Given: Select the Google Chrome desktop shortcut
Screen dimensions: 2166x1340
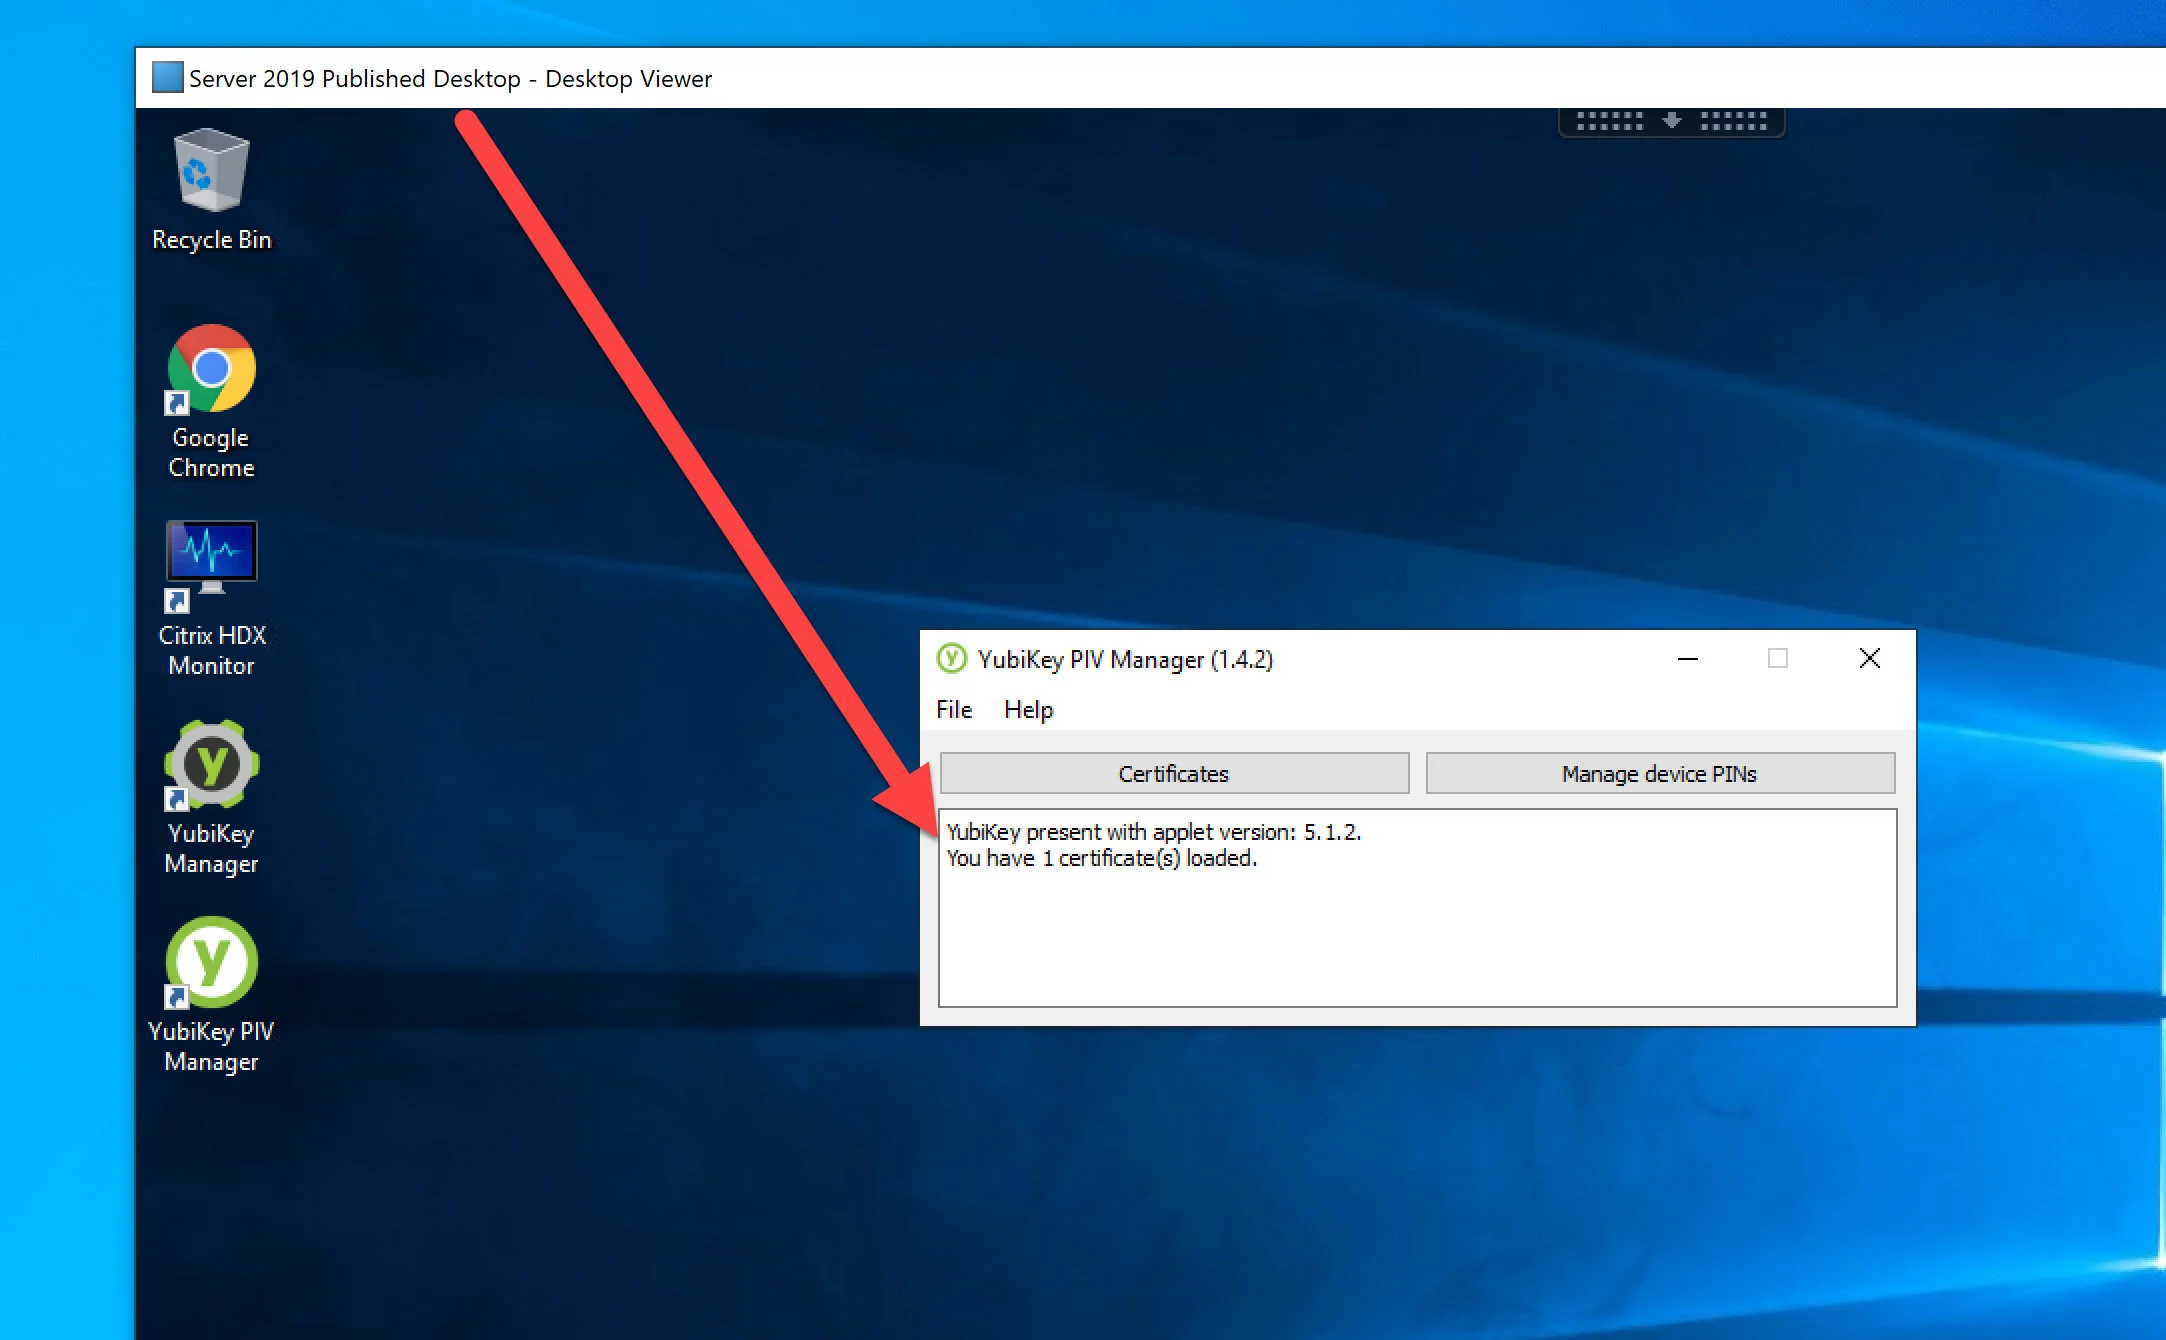Looking at the screenshot, I should [211, 402].
